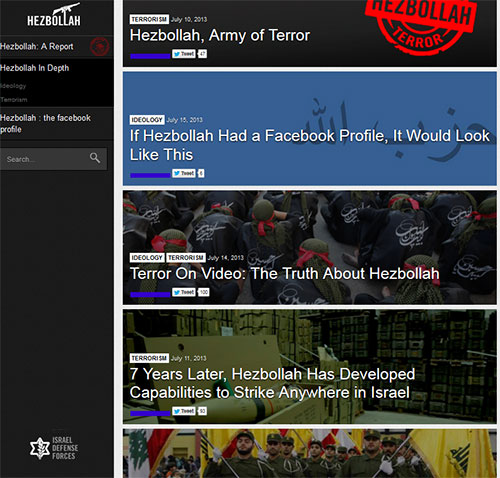
Task: Click IDEOLOGY tag on Terror On Video post
Action: click(147, 258)
